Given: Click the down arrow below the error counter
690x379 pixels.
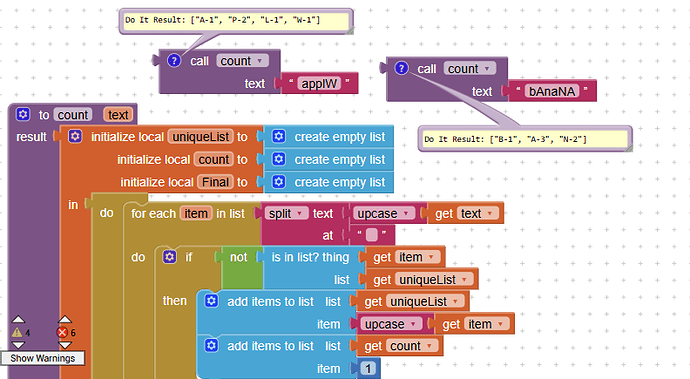Looking at the screenshot, I should 65,345.
